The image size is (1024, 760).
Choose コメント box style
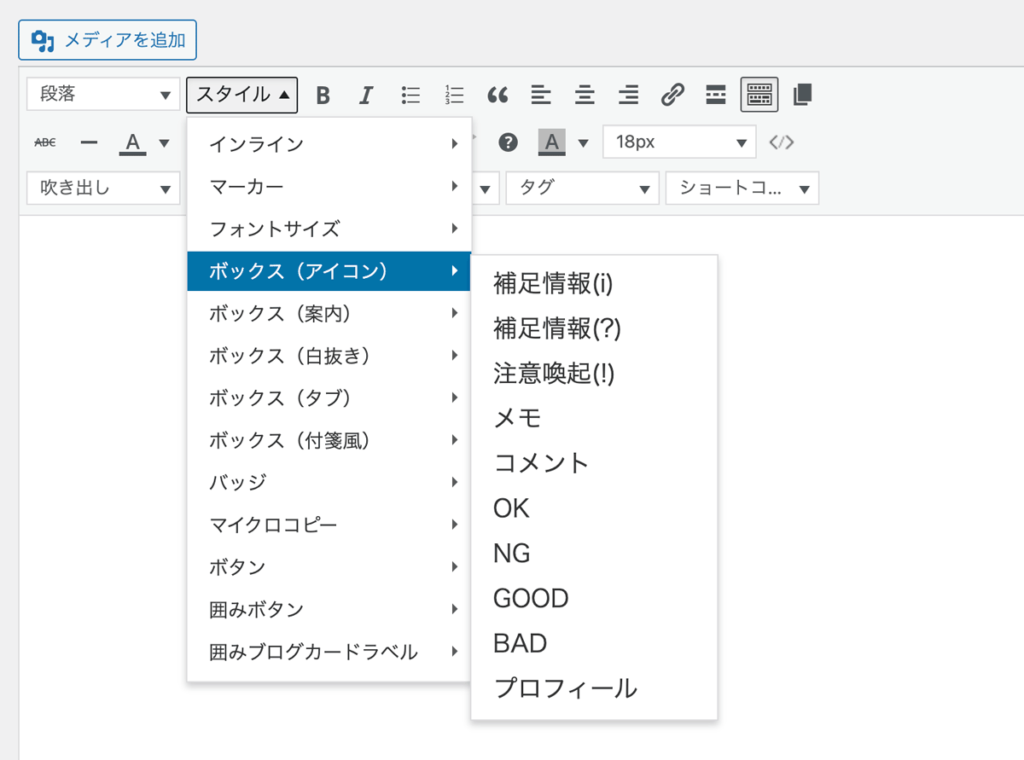point(594,463)
